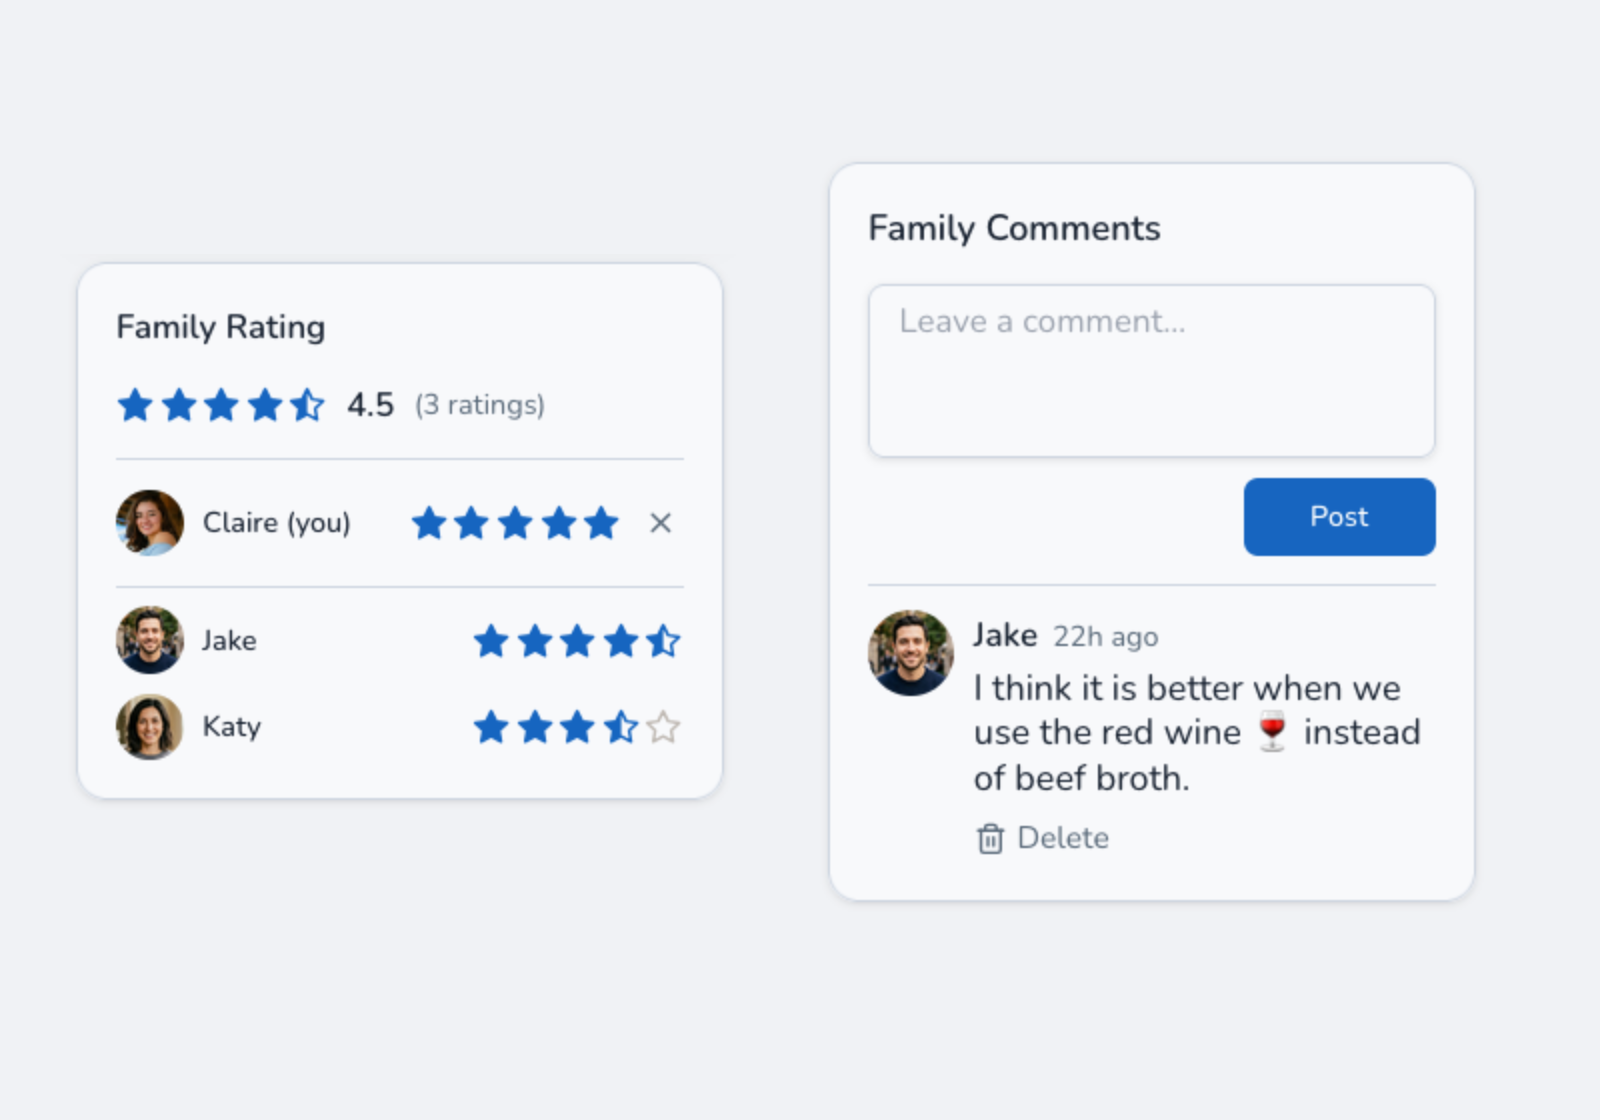Viewport: 1600px width, 1120px height.
Task: Click Katy's name in the ratings list
Action: [x=232, y=727]
